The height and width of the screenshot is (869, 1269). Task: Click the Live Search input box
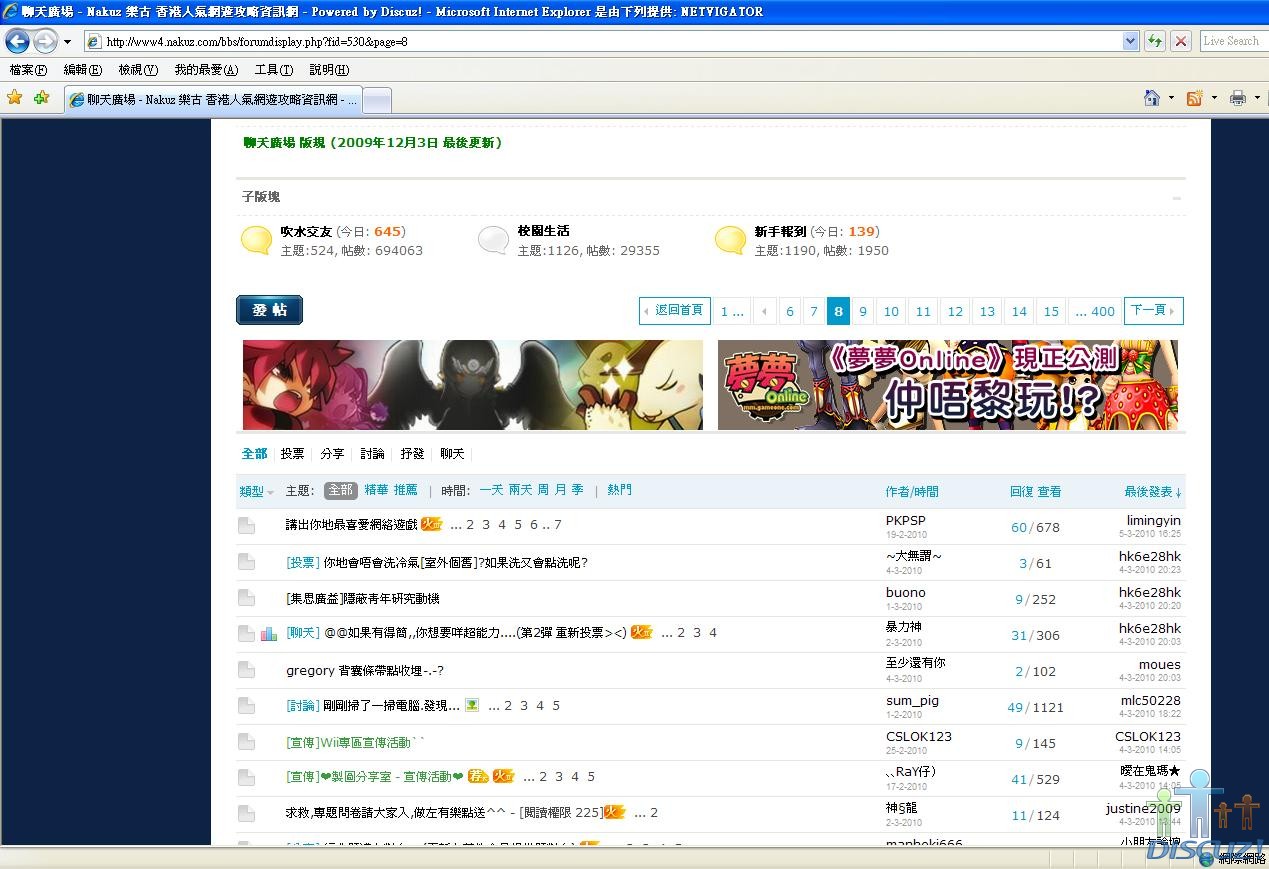1230,41
